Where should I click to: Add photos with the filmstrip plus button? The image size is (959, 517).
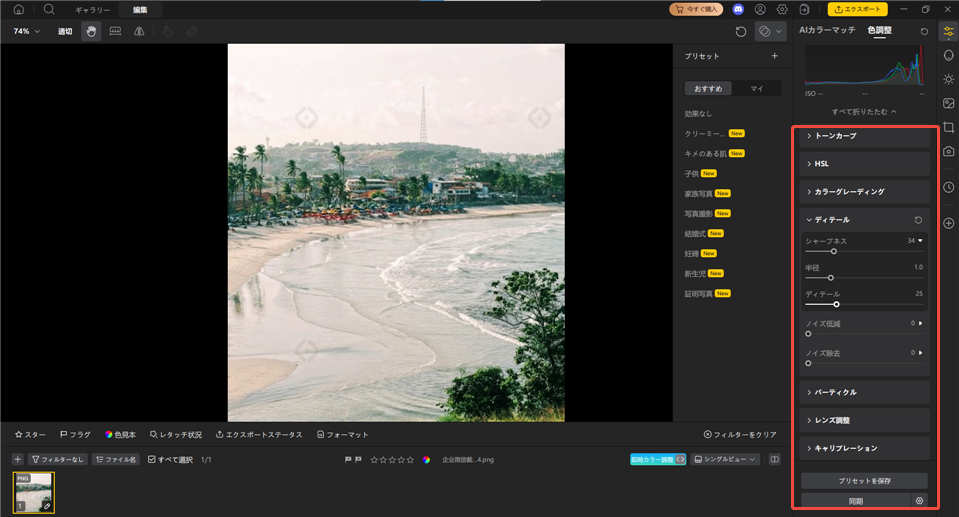(x=18, y=459)
